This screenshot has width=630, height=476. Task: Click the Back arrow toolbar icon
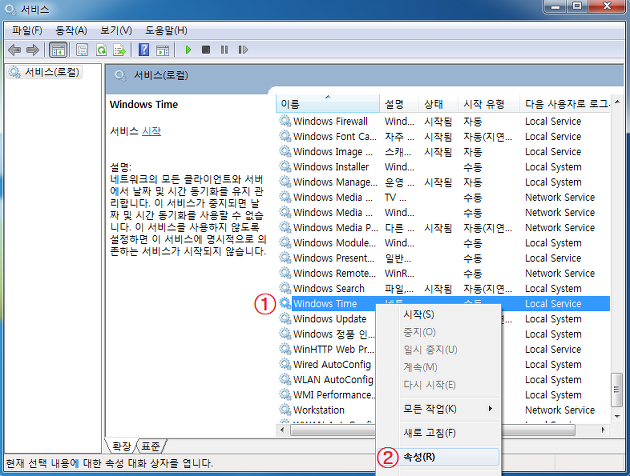pyautogui.click(x=14, y=50)
